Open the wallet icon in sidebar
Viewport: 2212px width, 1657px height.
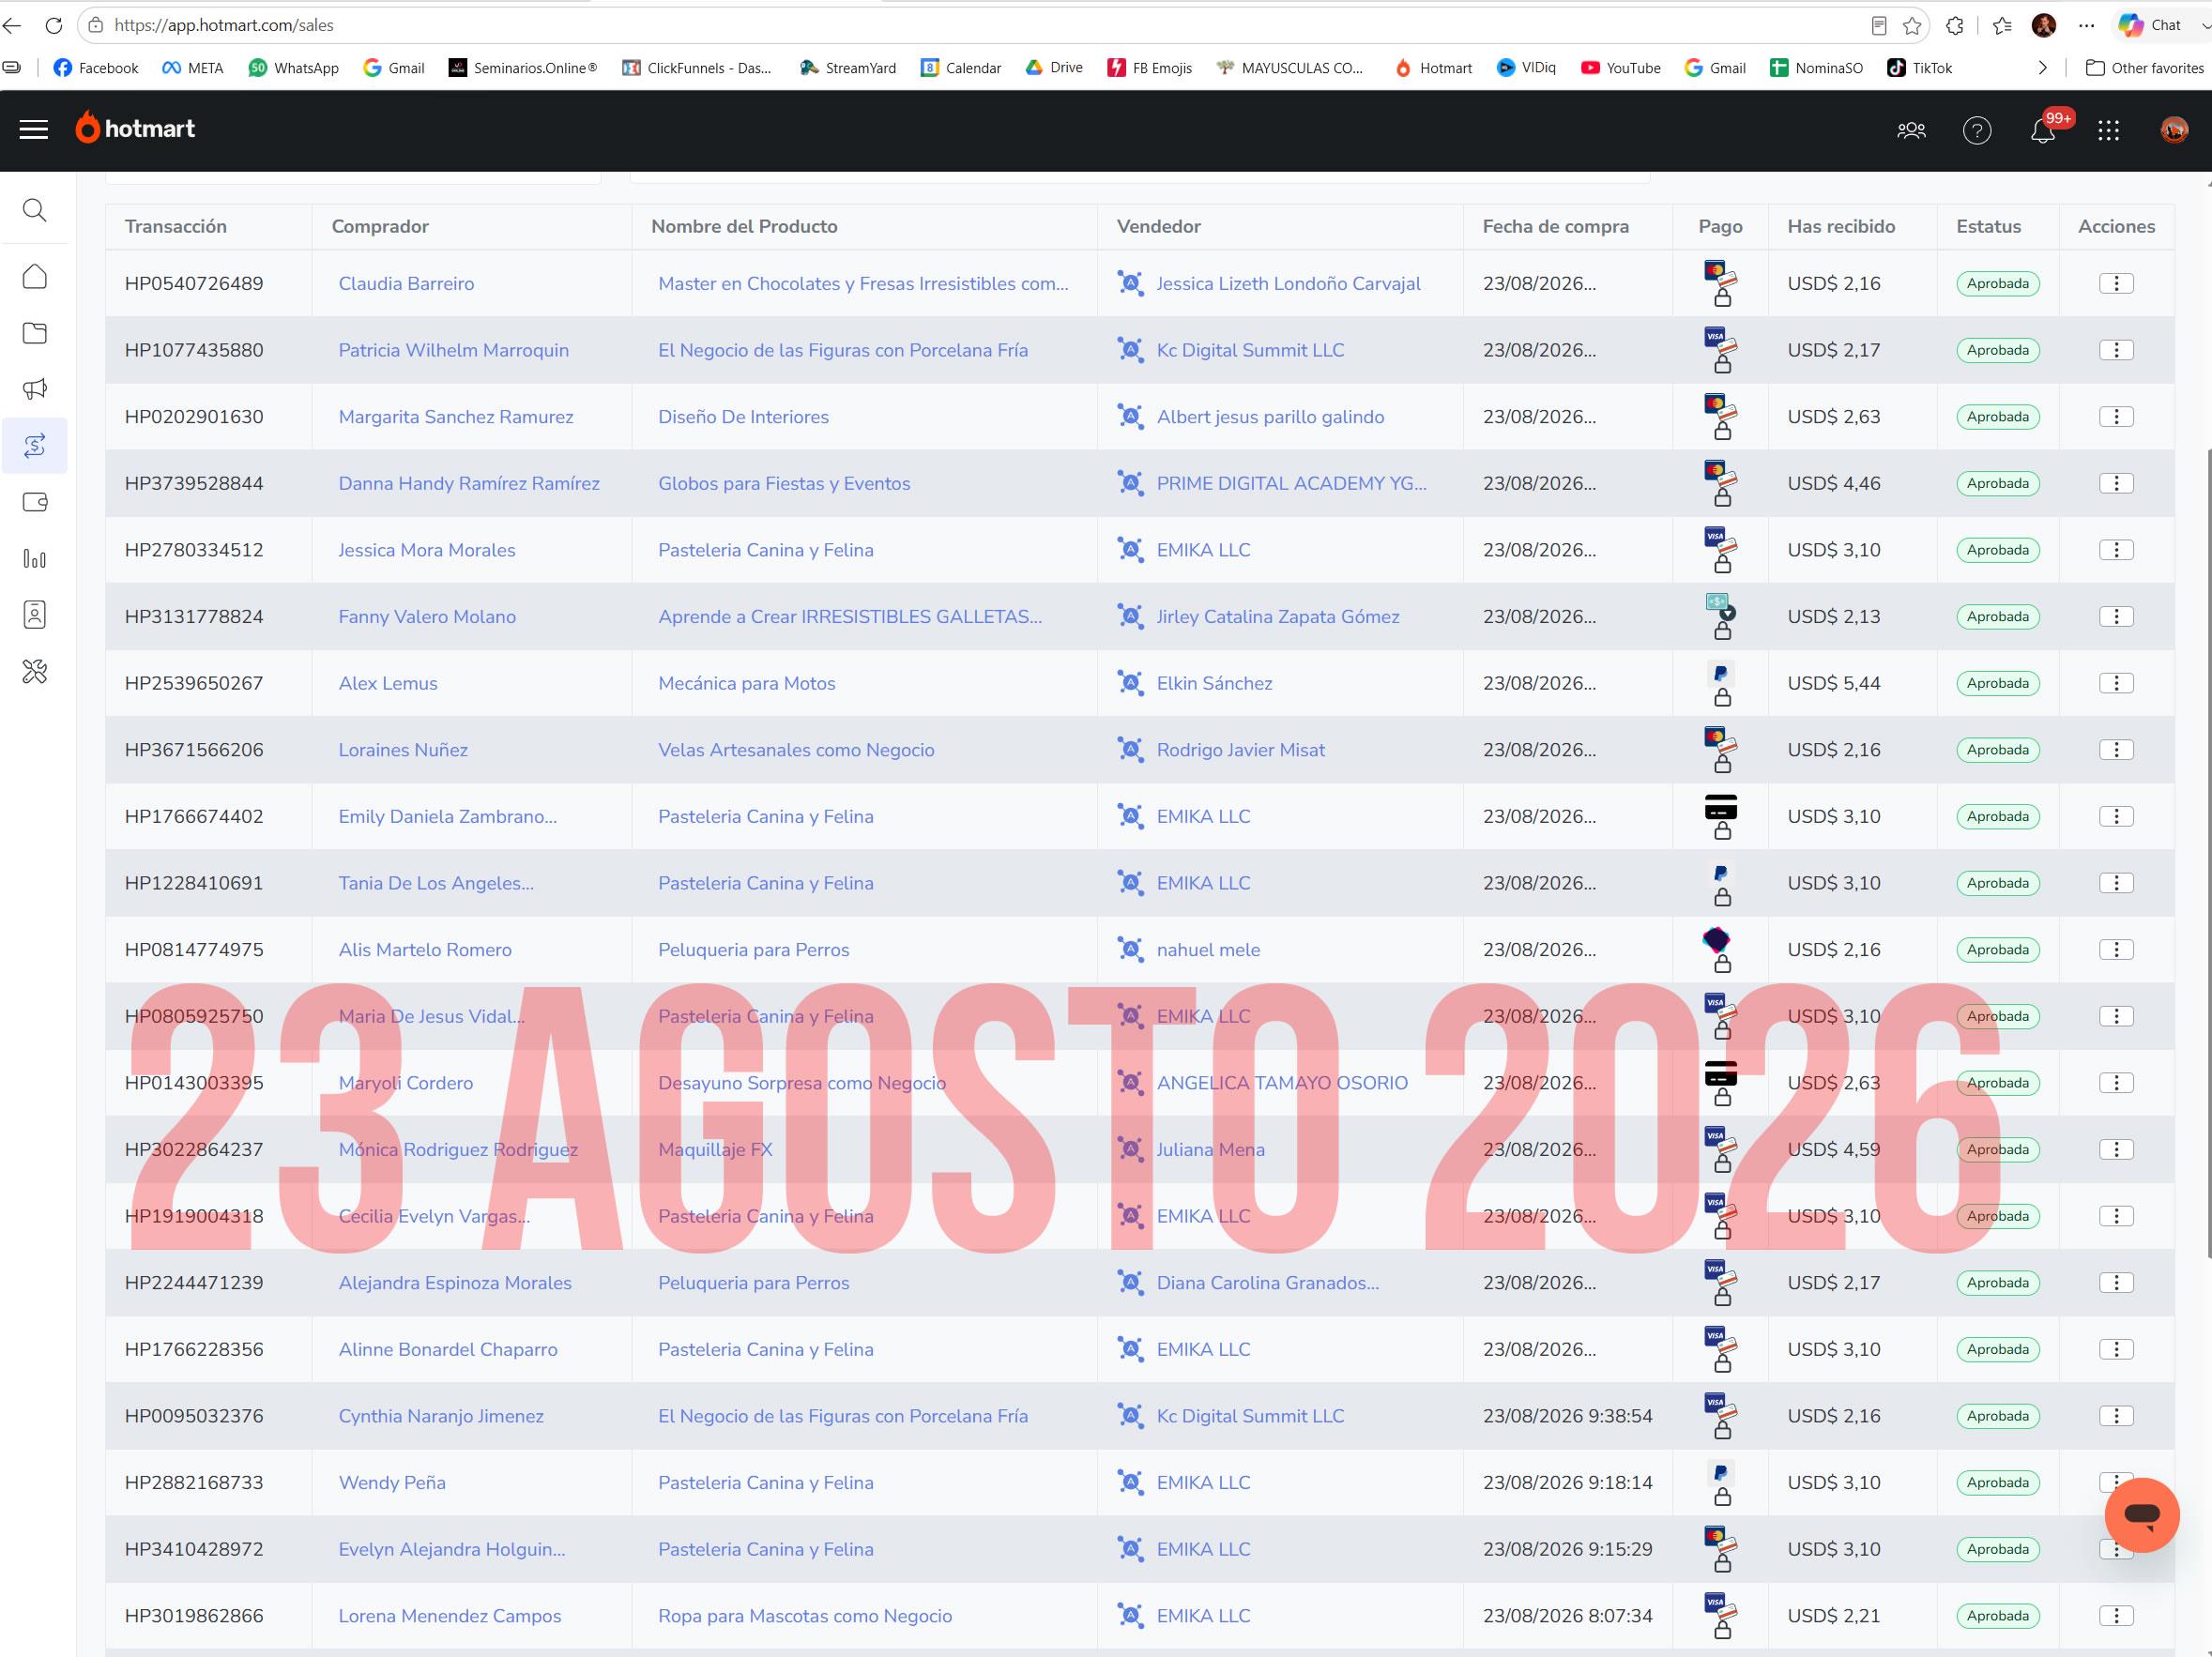pos(34,502)
